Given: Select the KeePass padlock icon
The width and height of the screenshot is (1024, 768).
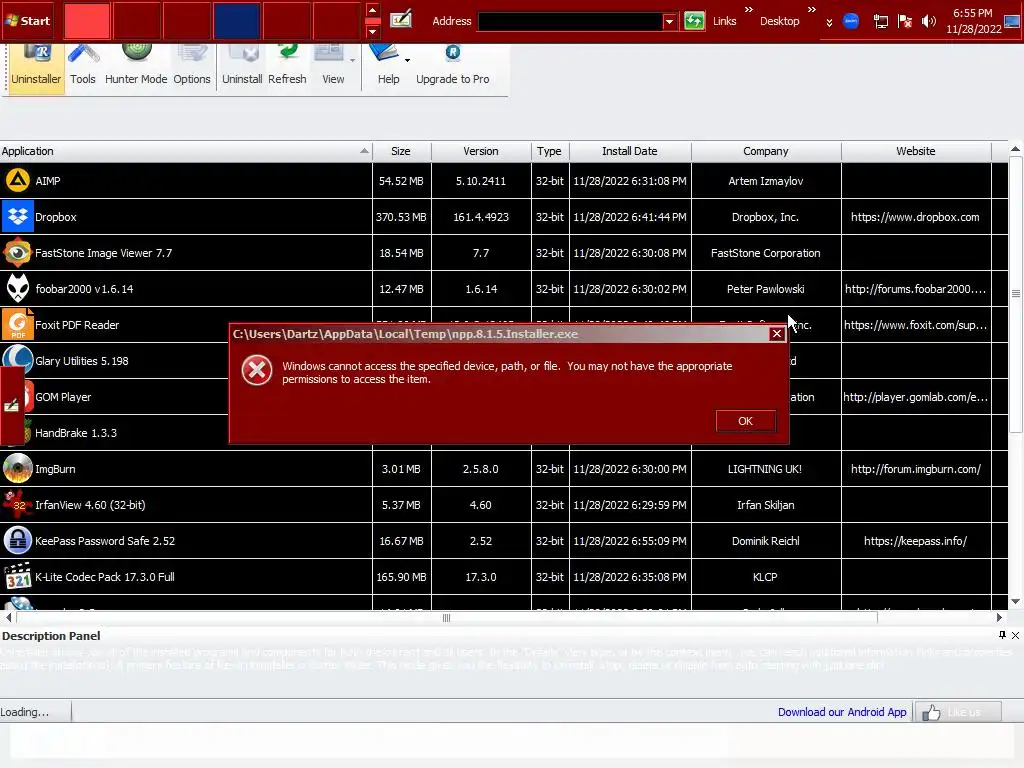Looking at the screenshot, I should click(18, 541).
